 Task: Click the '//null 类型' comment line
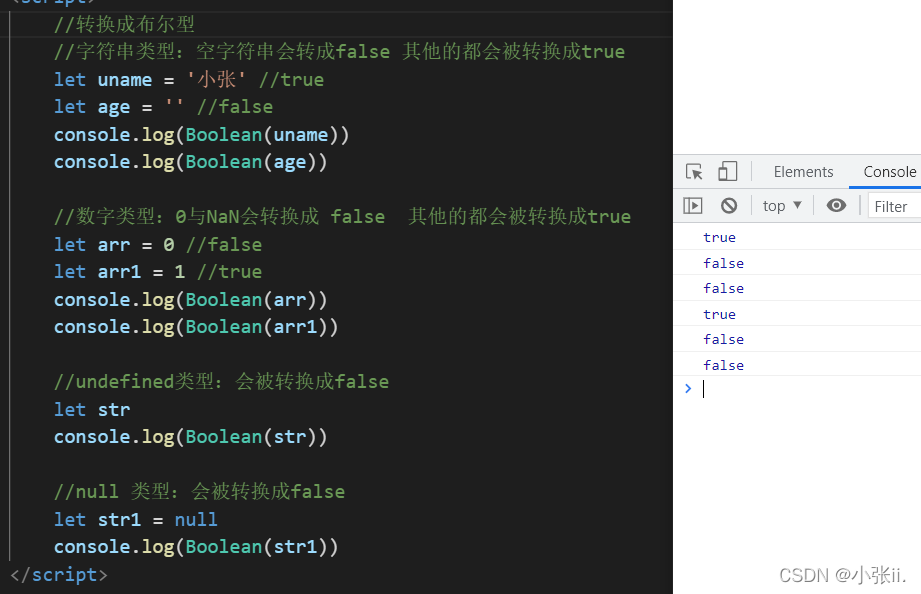point(199,491)
